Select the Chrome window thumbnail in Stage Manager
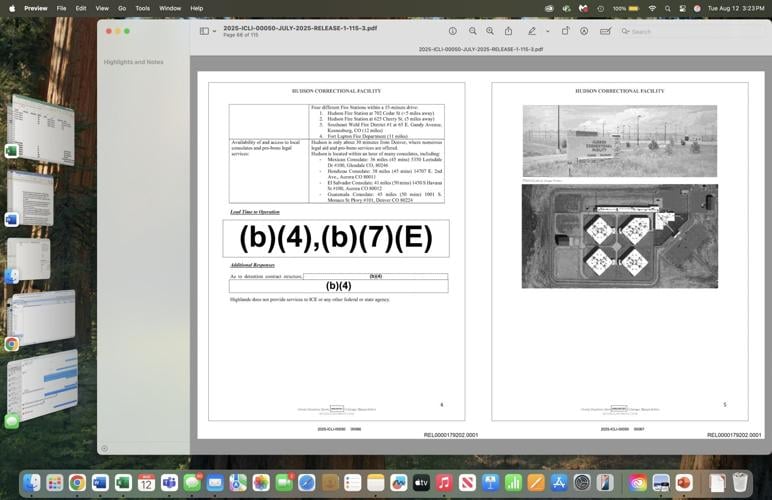Image resolution: width=772 pixels, height=500 pixels. [x=42, y=317]
